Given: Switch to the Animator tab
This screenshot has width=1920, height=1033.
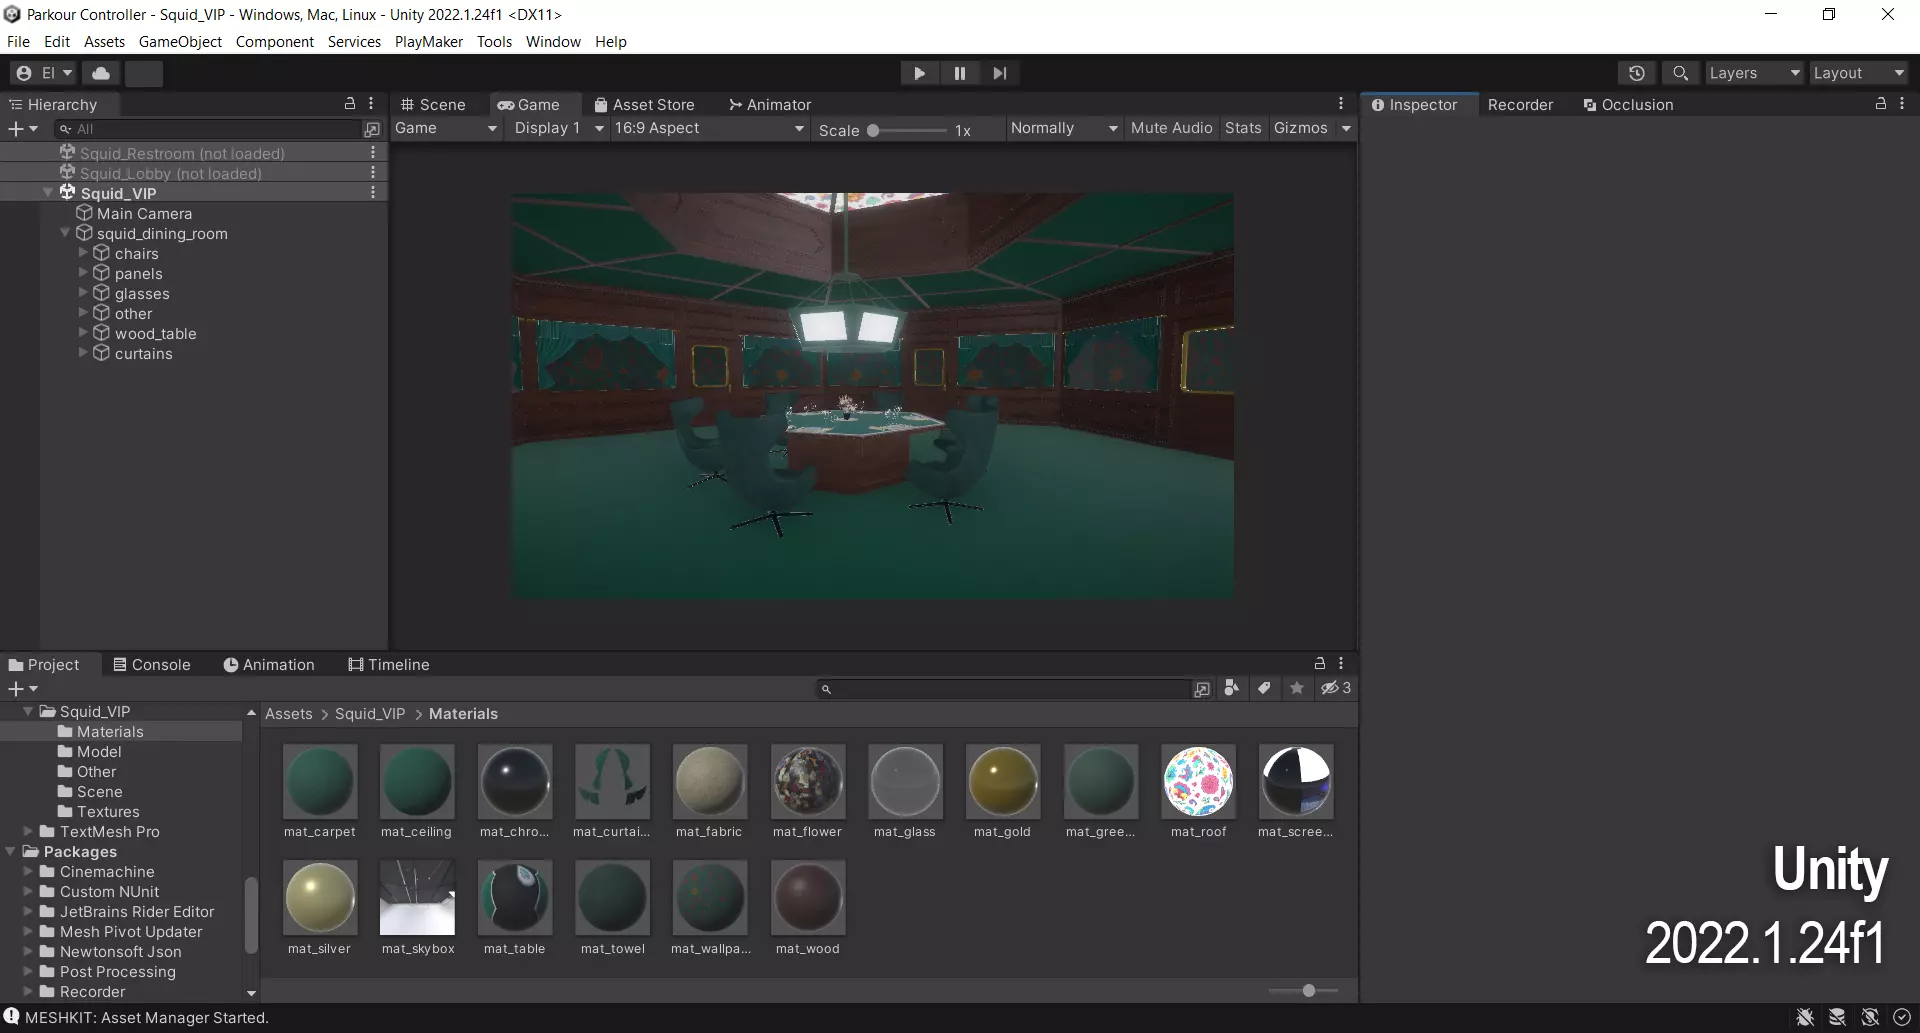Looking at the screenshot, I should coord(770,104).
